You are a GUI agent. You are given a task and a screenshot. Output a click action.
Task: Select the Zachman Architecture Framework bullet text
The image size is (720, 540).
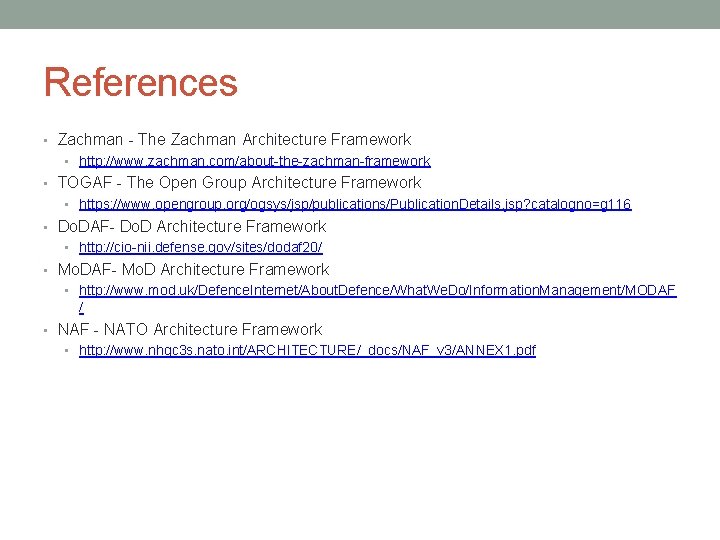tap(234, 139)
